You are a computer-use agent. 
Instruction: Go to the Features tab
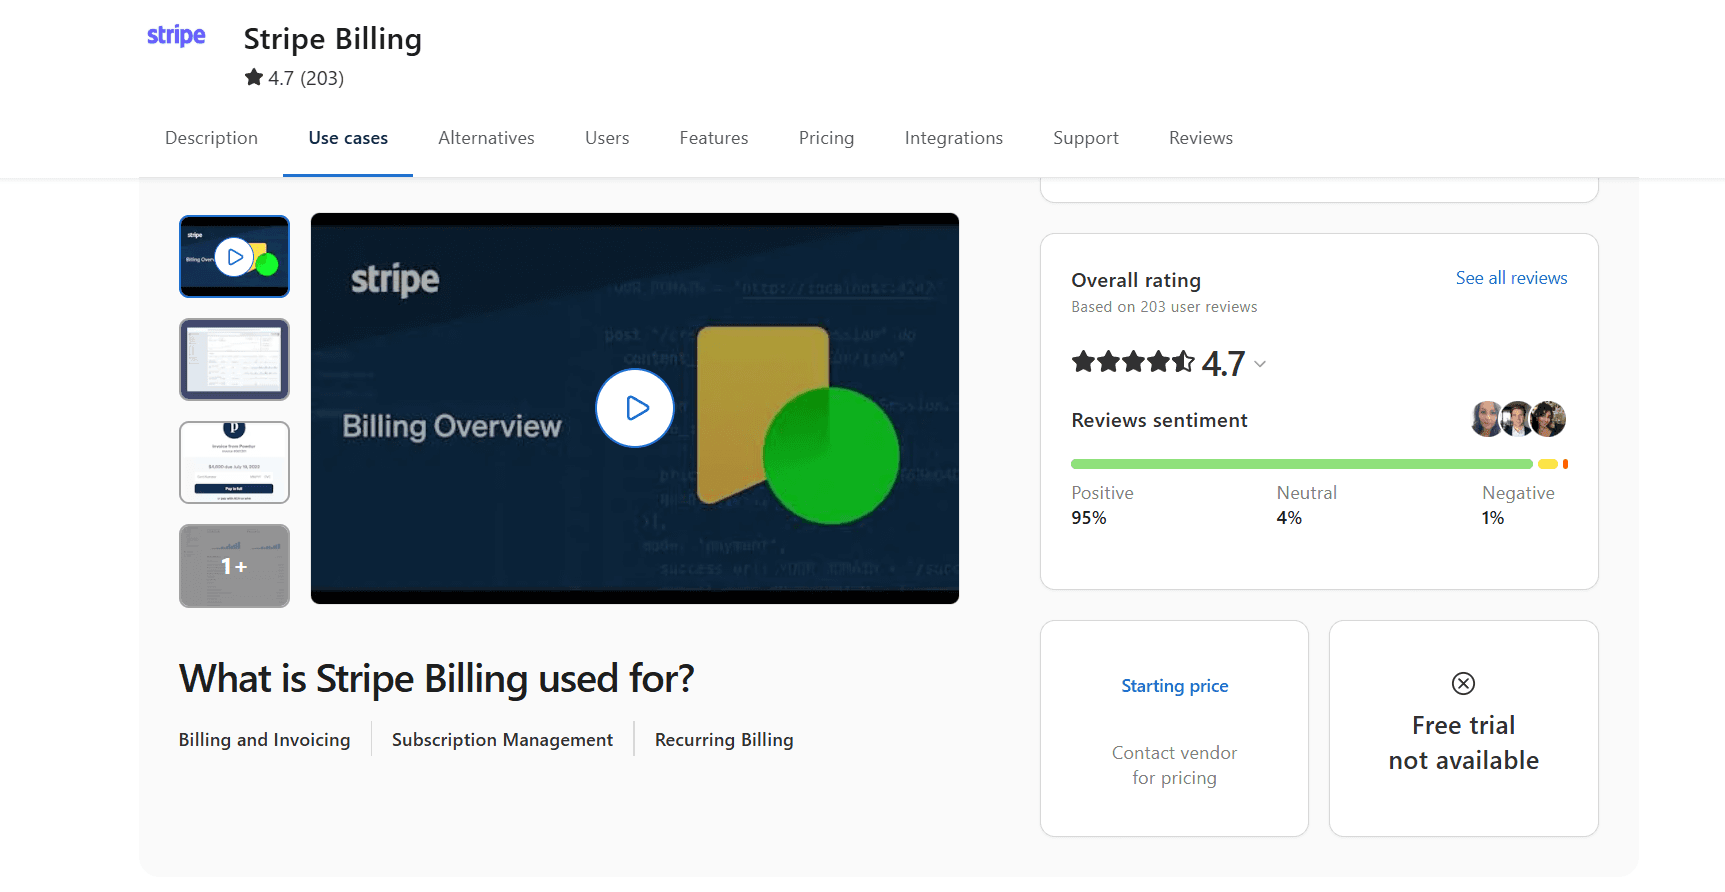coord(714,138)
